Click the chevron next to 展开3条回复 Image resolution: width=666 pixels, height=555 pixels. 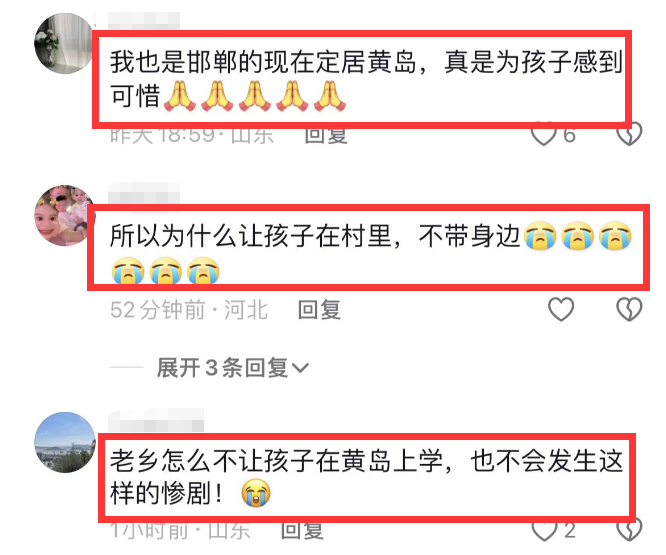click(x=300, y=368)
